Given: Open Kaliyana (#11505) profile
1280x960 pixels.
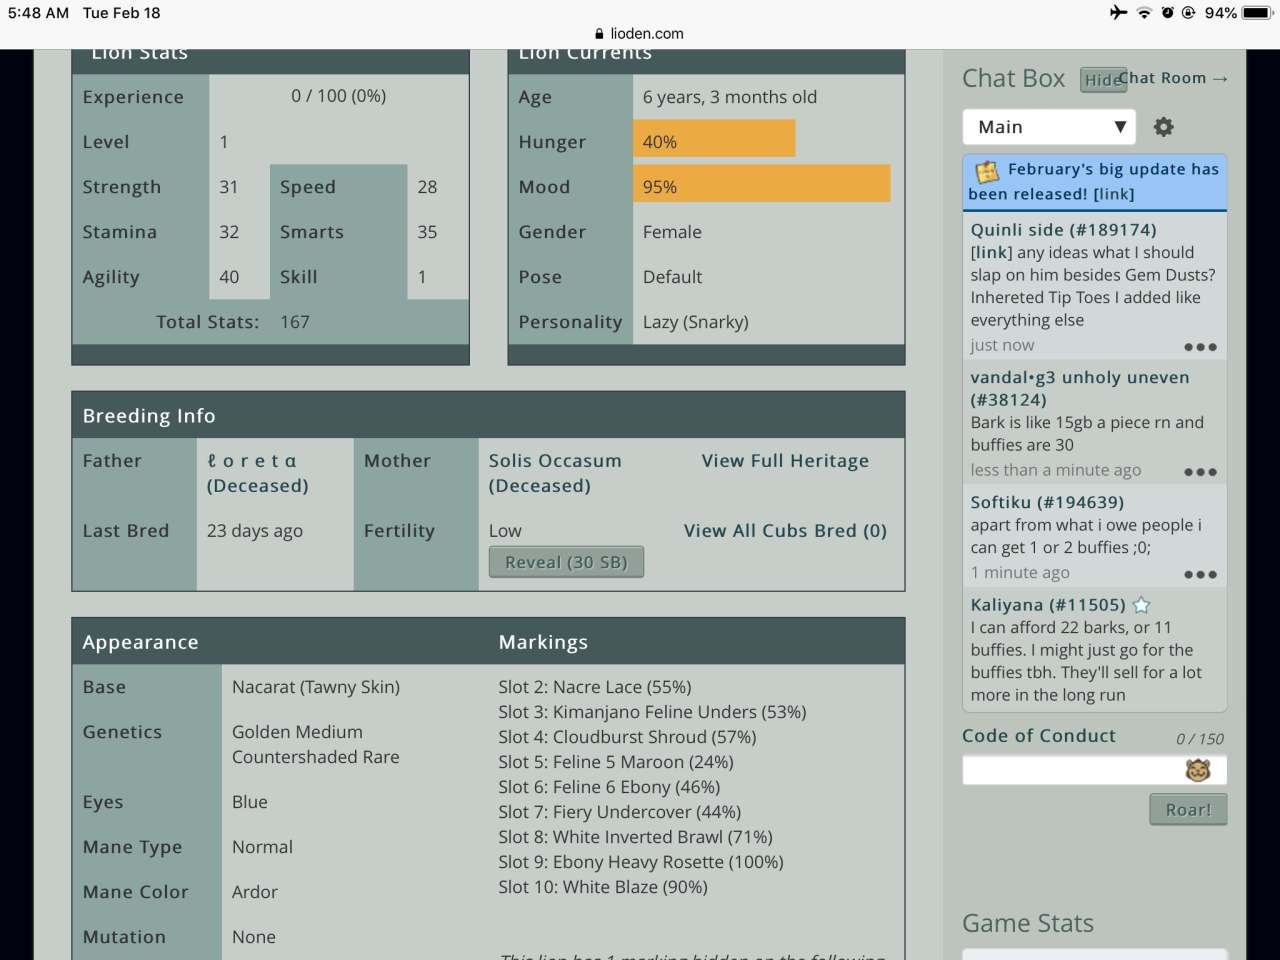Looking at the screenshot, I should [x=1048, y=605].
